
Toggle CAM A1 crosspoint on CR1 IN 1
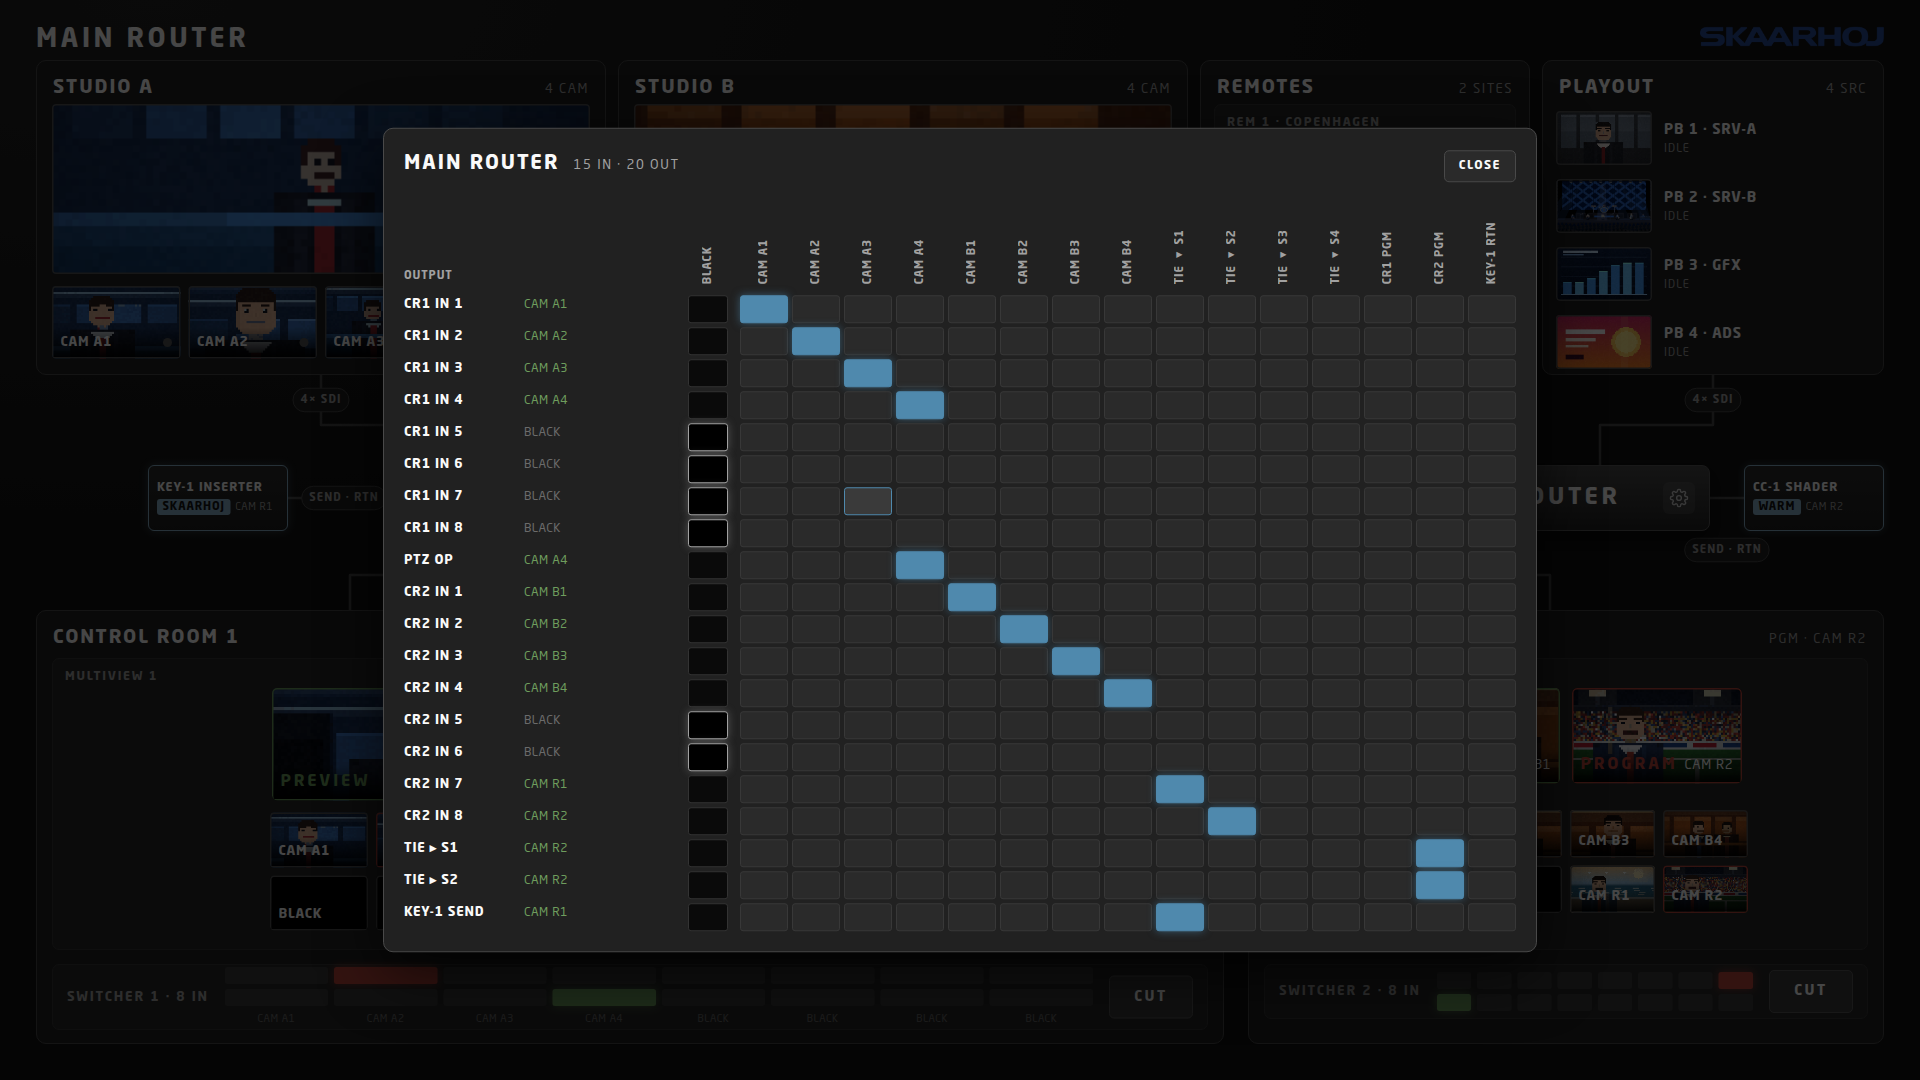[x=764, y=309]
